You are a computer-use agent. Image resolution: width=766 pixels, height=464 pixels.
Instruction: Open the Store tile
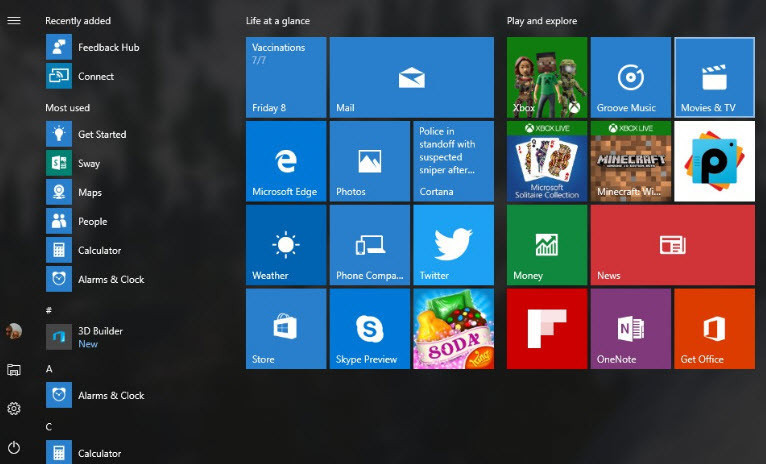[x=285, y=329]
